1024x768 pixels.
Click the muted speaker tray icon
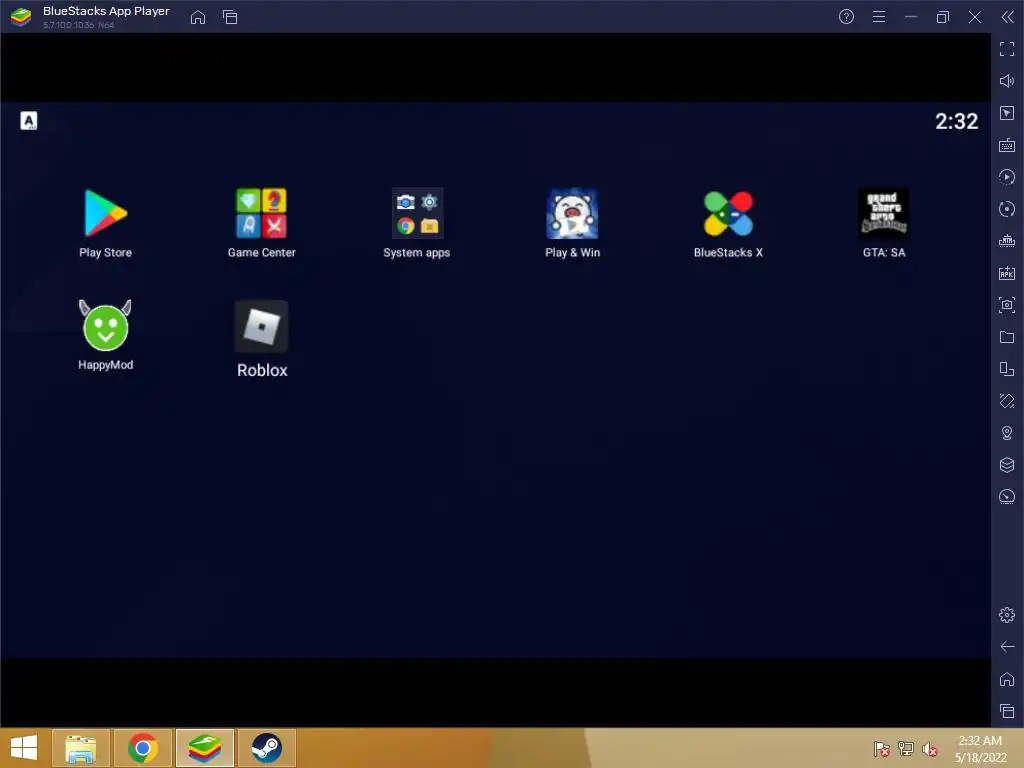pyautogui.click(x=930, y=749)
